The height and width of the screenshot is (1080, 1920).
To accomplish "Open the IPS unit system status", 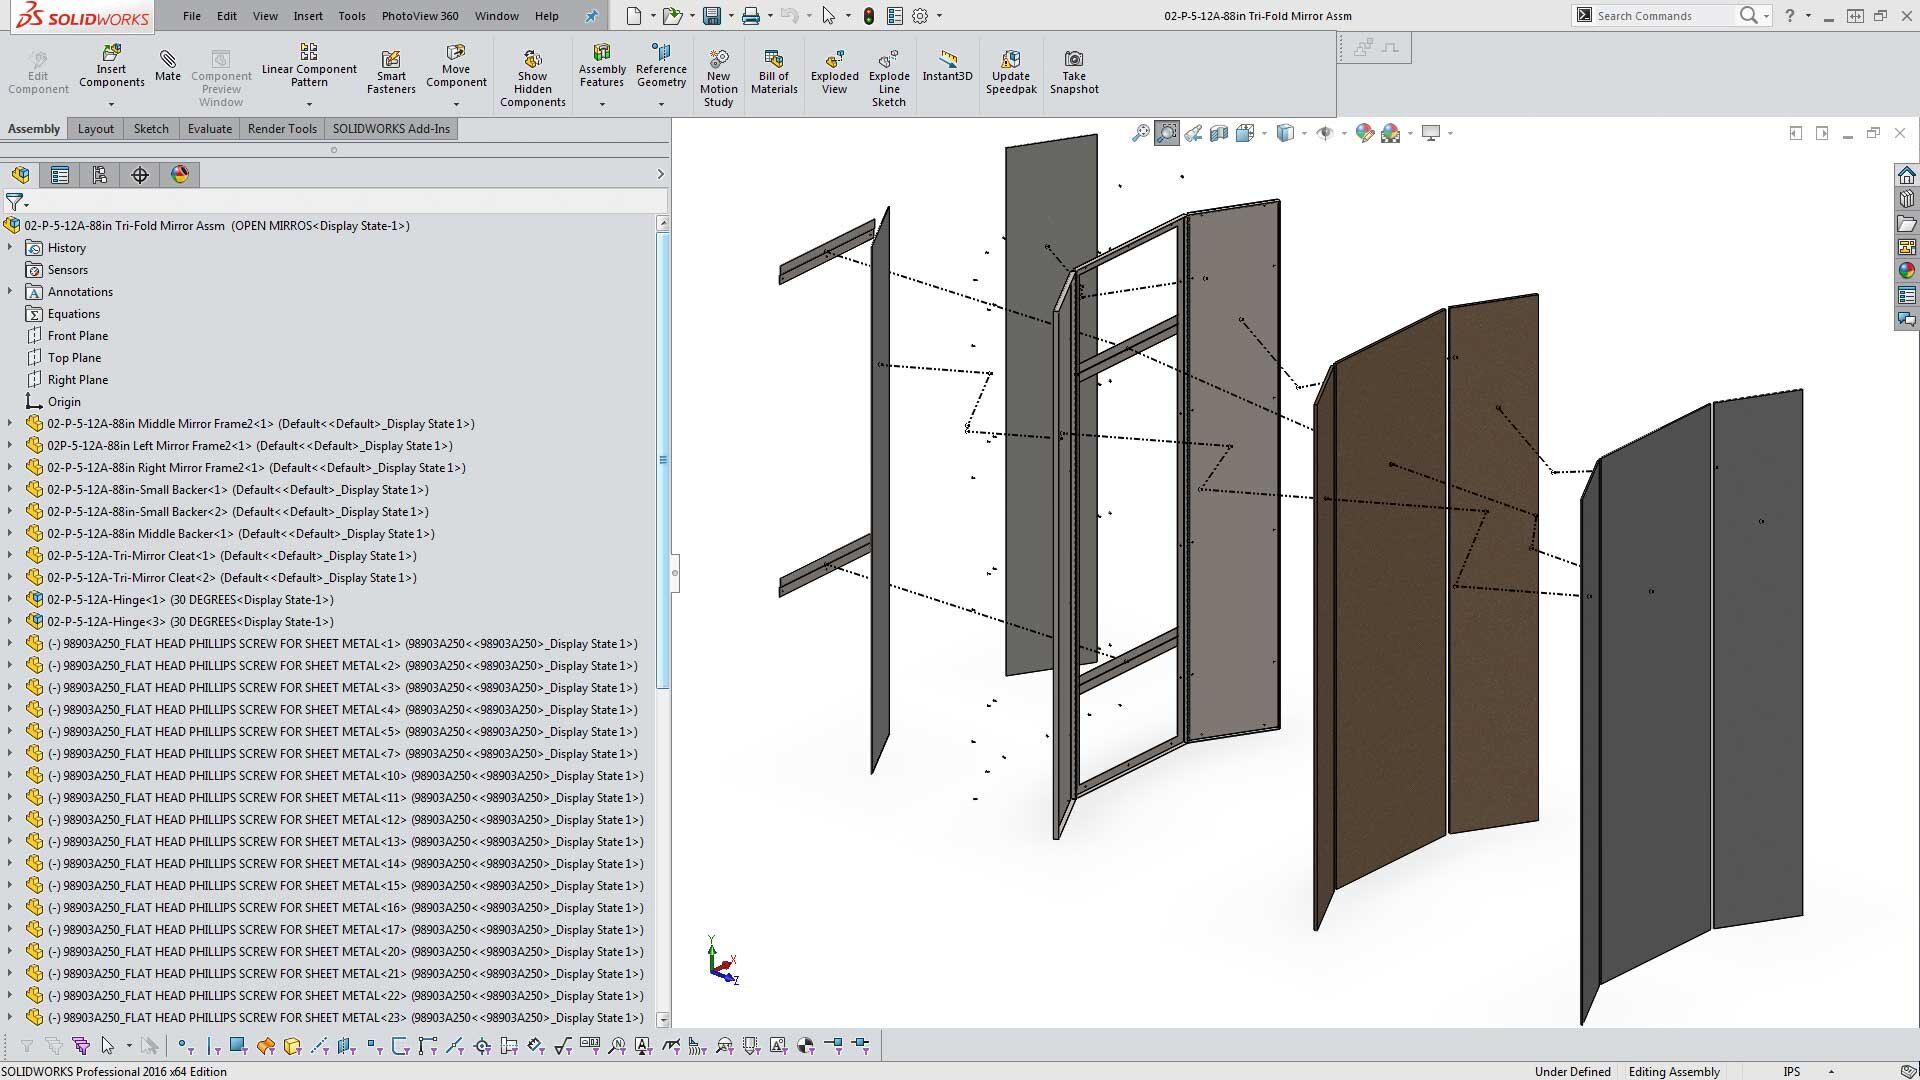I will pos(1791,1071).
